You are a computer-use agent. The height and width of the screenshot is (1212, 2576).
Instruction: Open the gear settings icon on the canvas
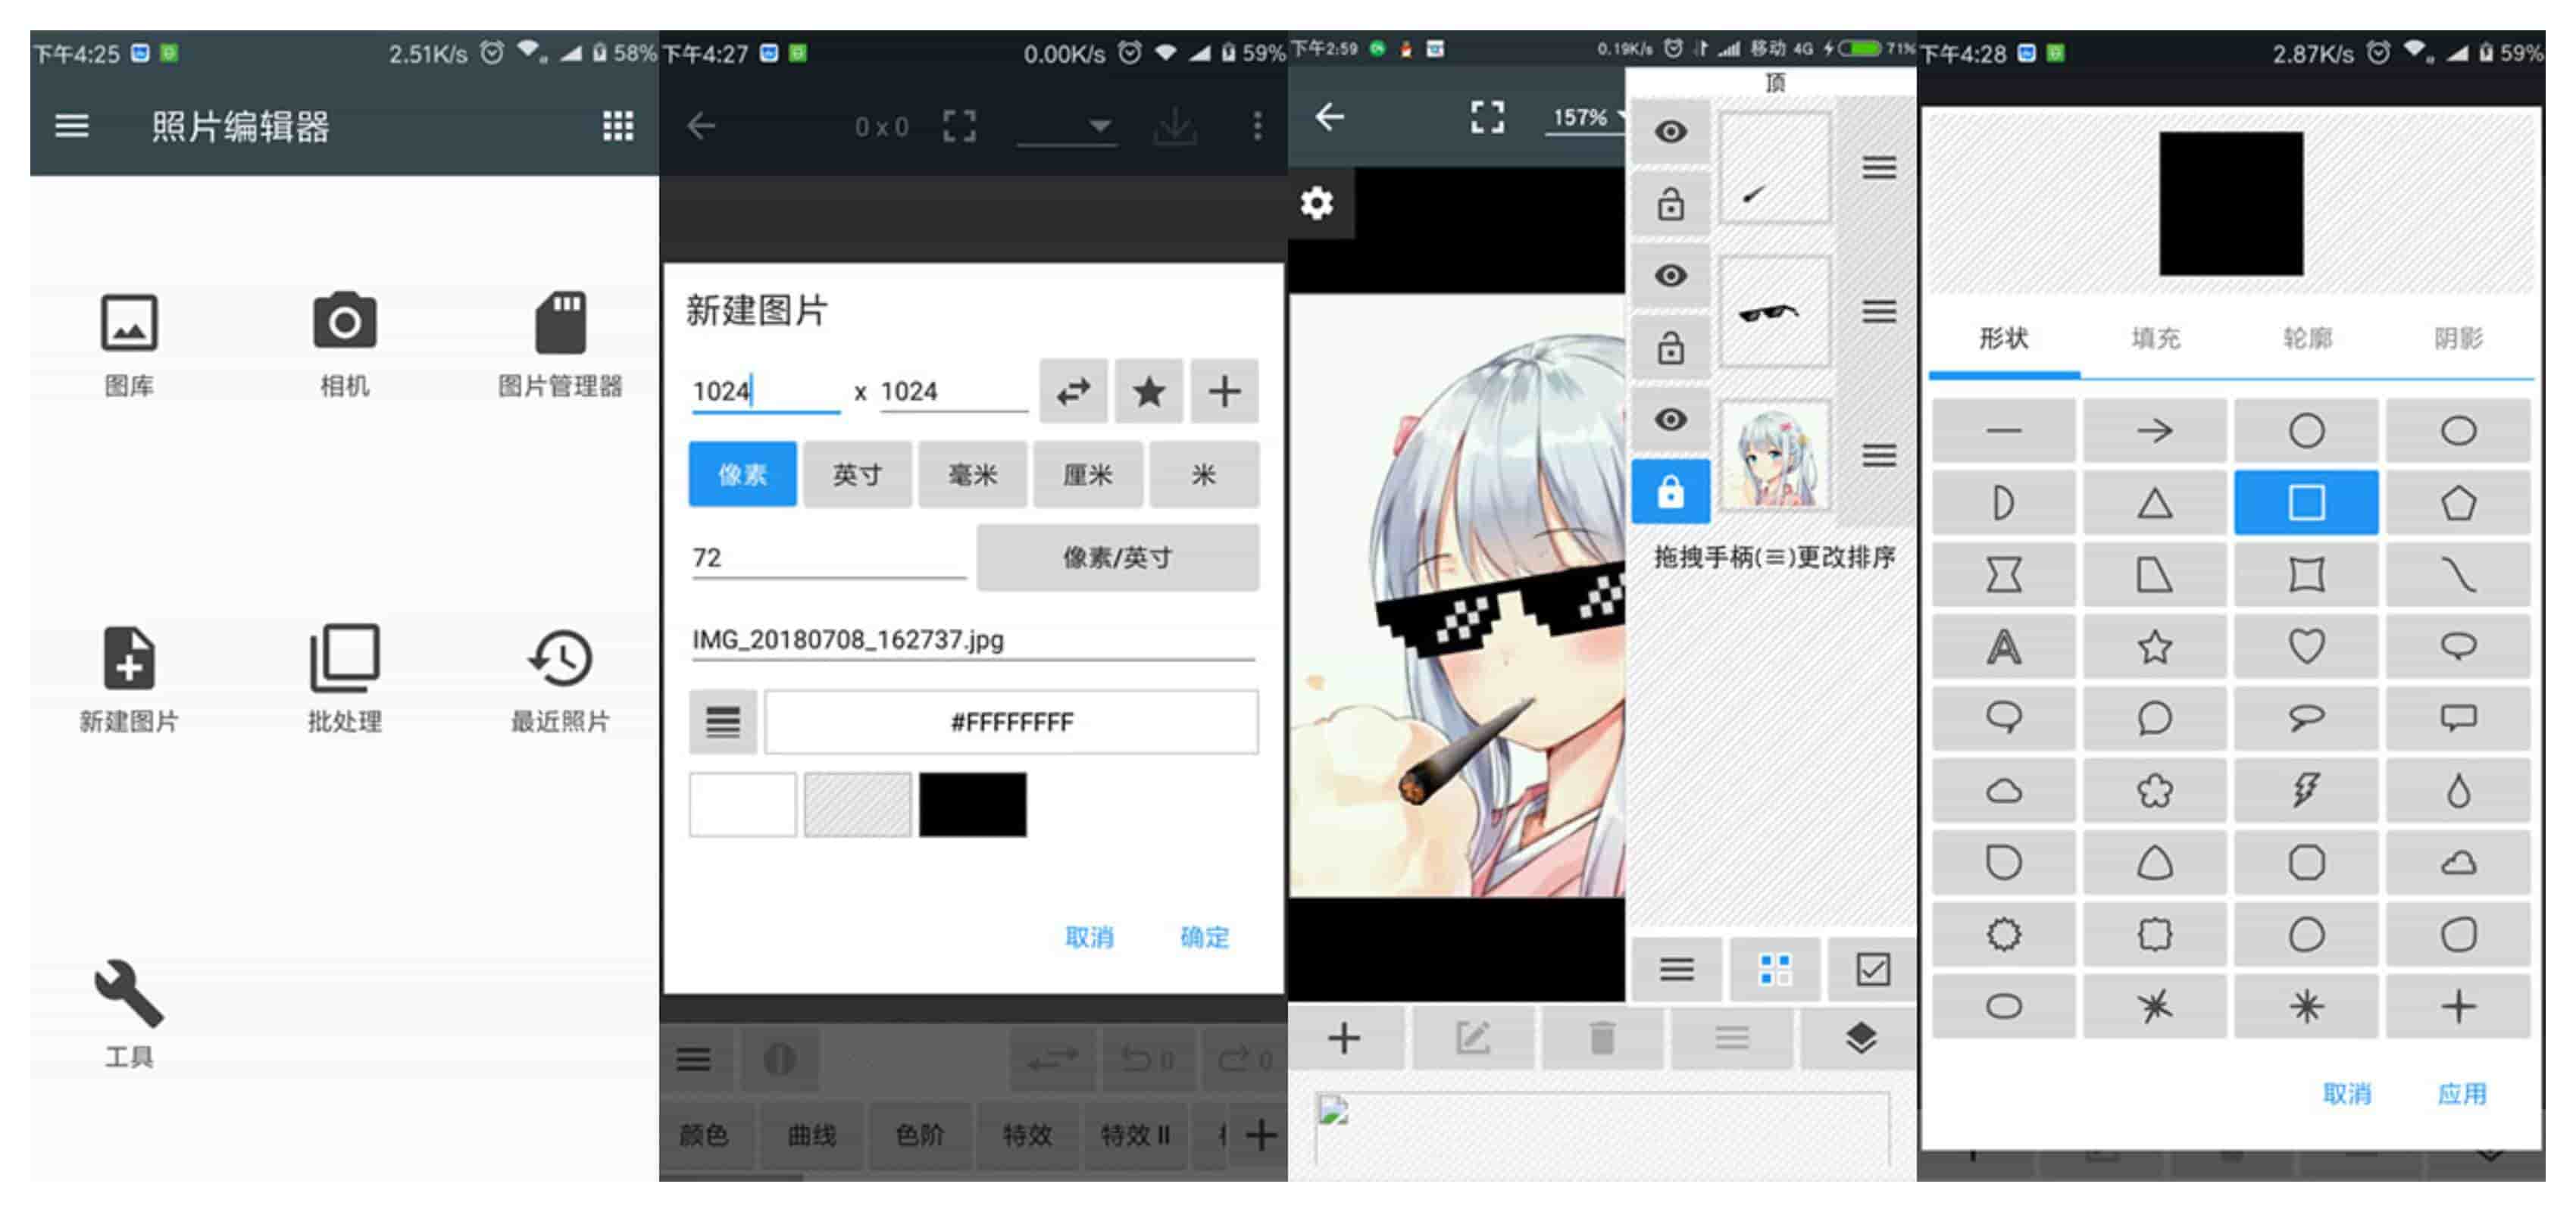click(x=1316, y=203)
